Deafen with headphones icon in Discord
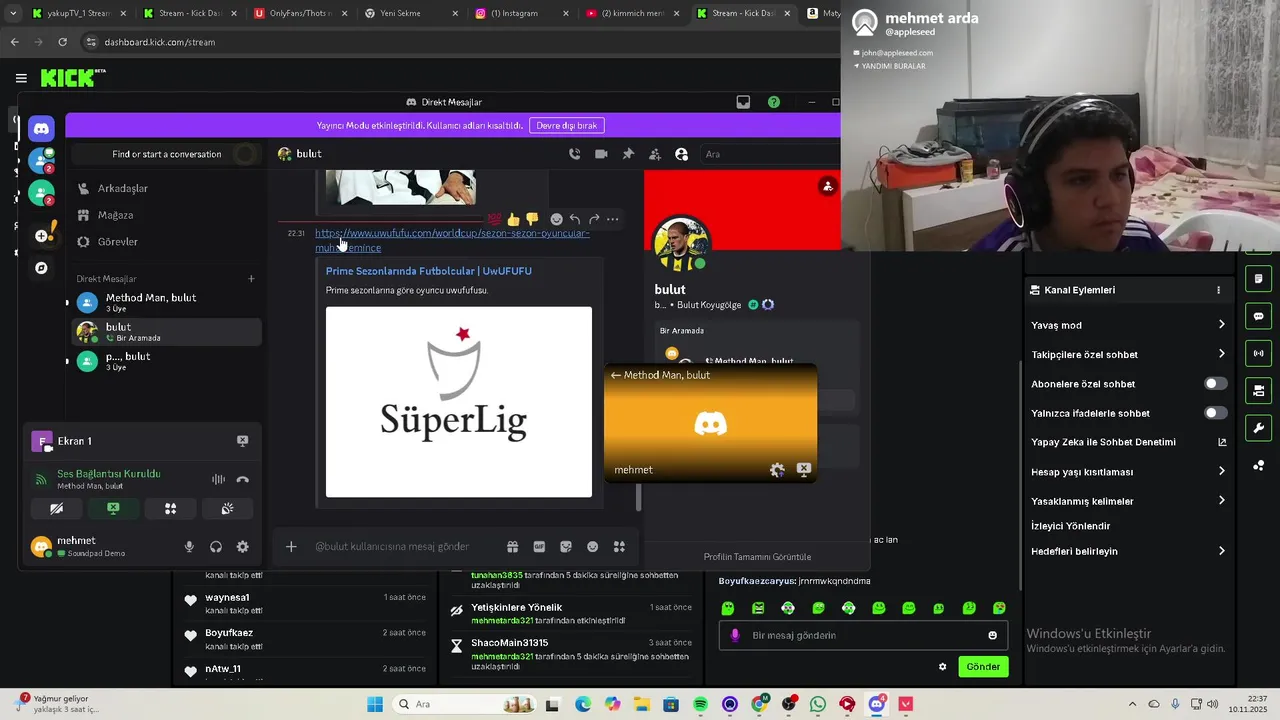This screenshot has width=1280, height=720. (215, 547)
